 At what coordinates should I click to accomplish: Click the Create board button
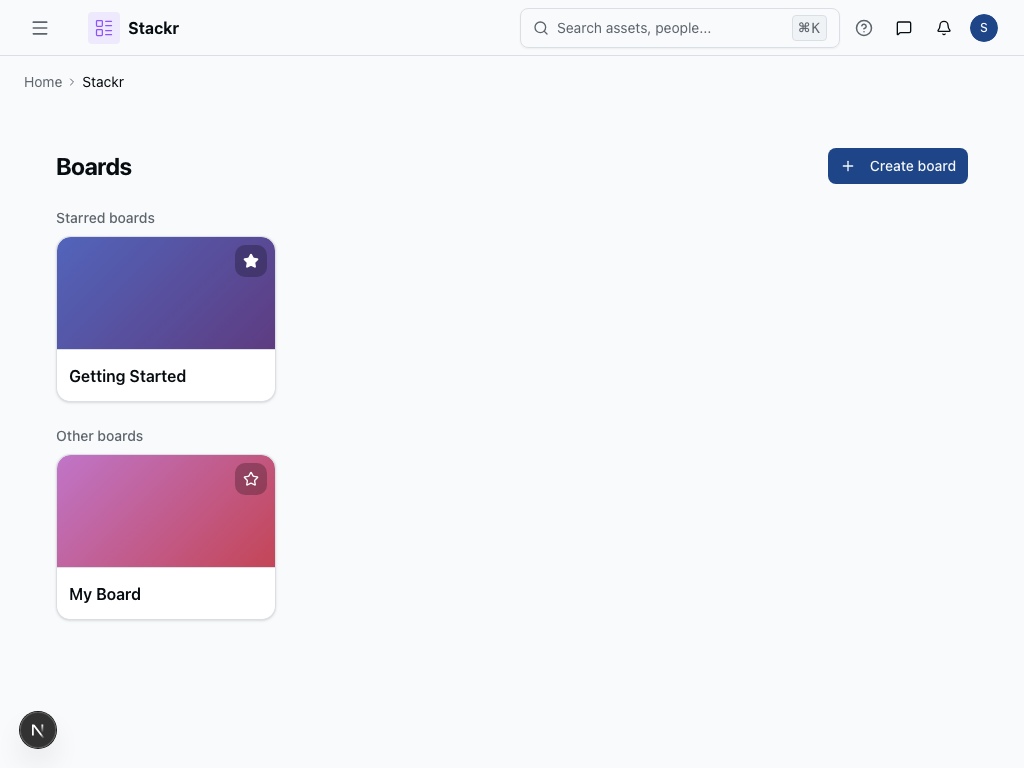pos(897,166)
